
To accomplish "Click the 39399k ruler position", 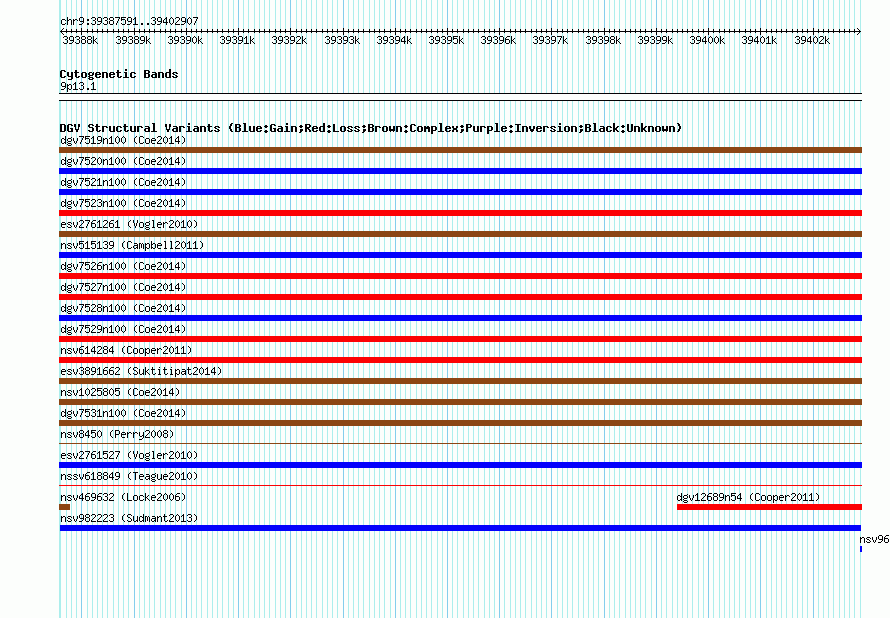I will [x=655, y=40].
